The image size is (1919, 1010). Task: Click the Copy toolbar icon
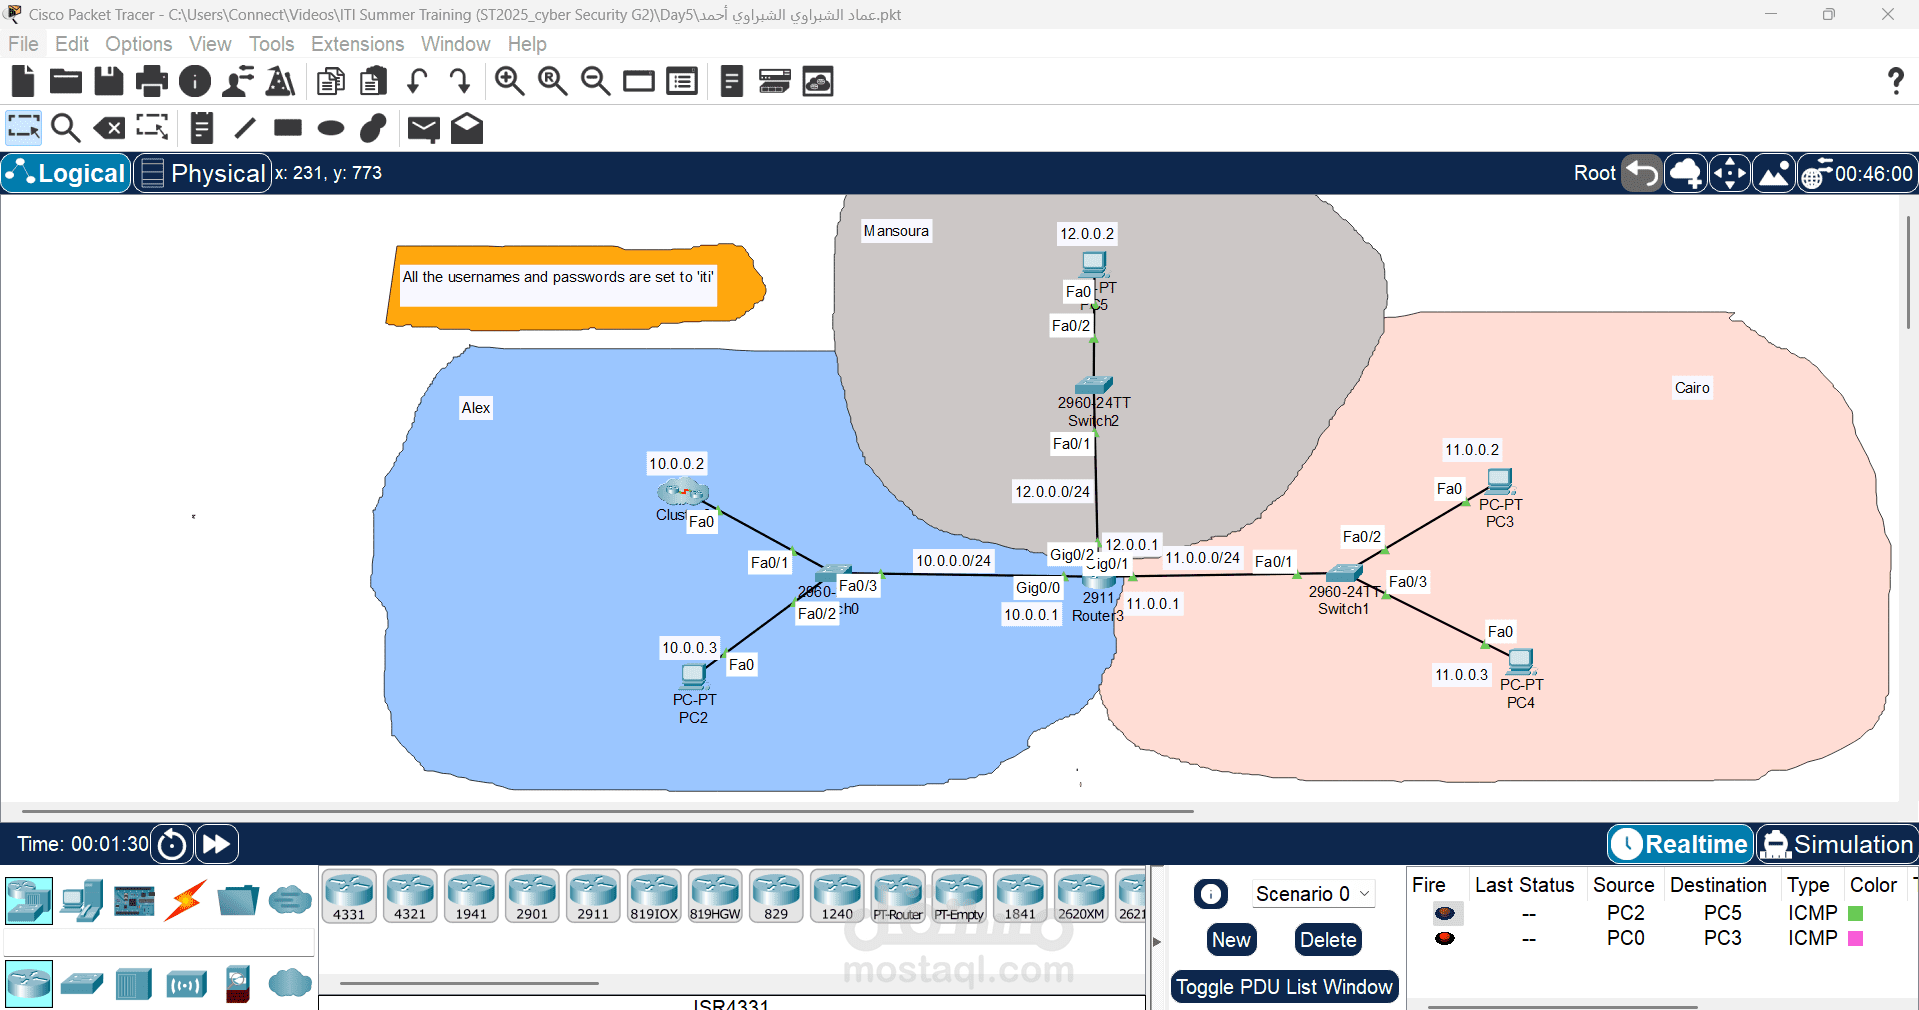coord(331,81)
